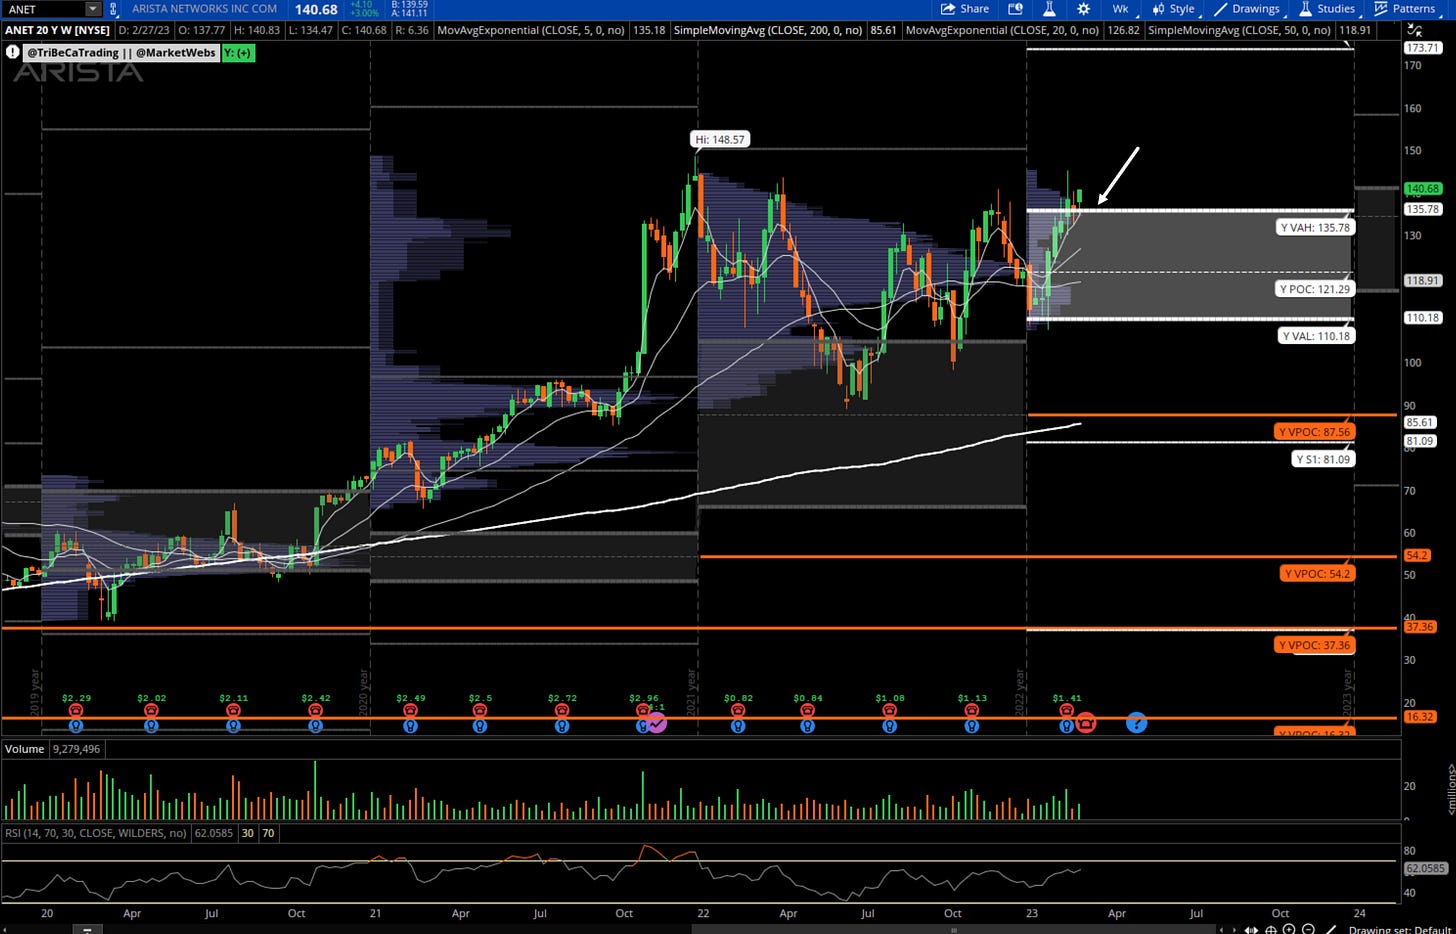Screen dimensions: 1456x934
Task: Click the RSI 62.0585 axis value tag
Action: [1425, 868]
